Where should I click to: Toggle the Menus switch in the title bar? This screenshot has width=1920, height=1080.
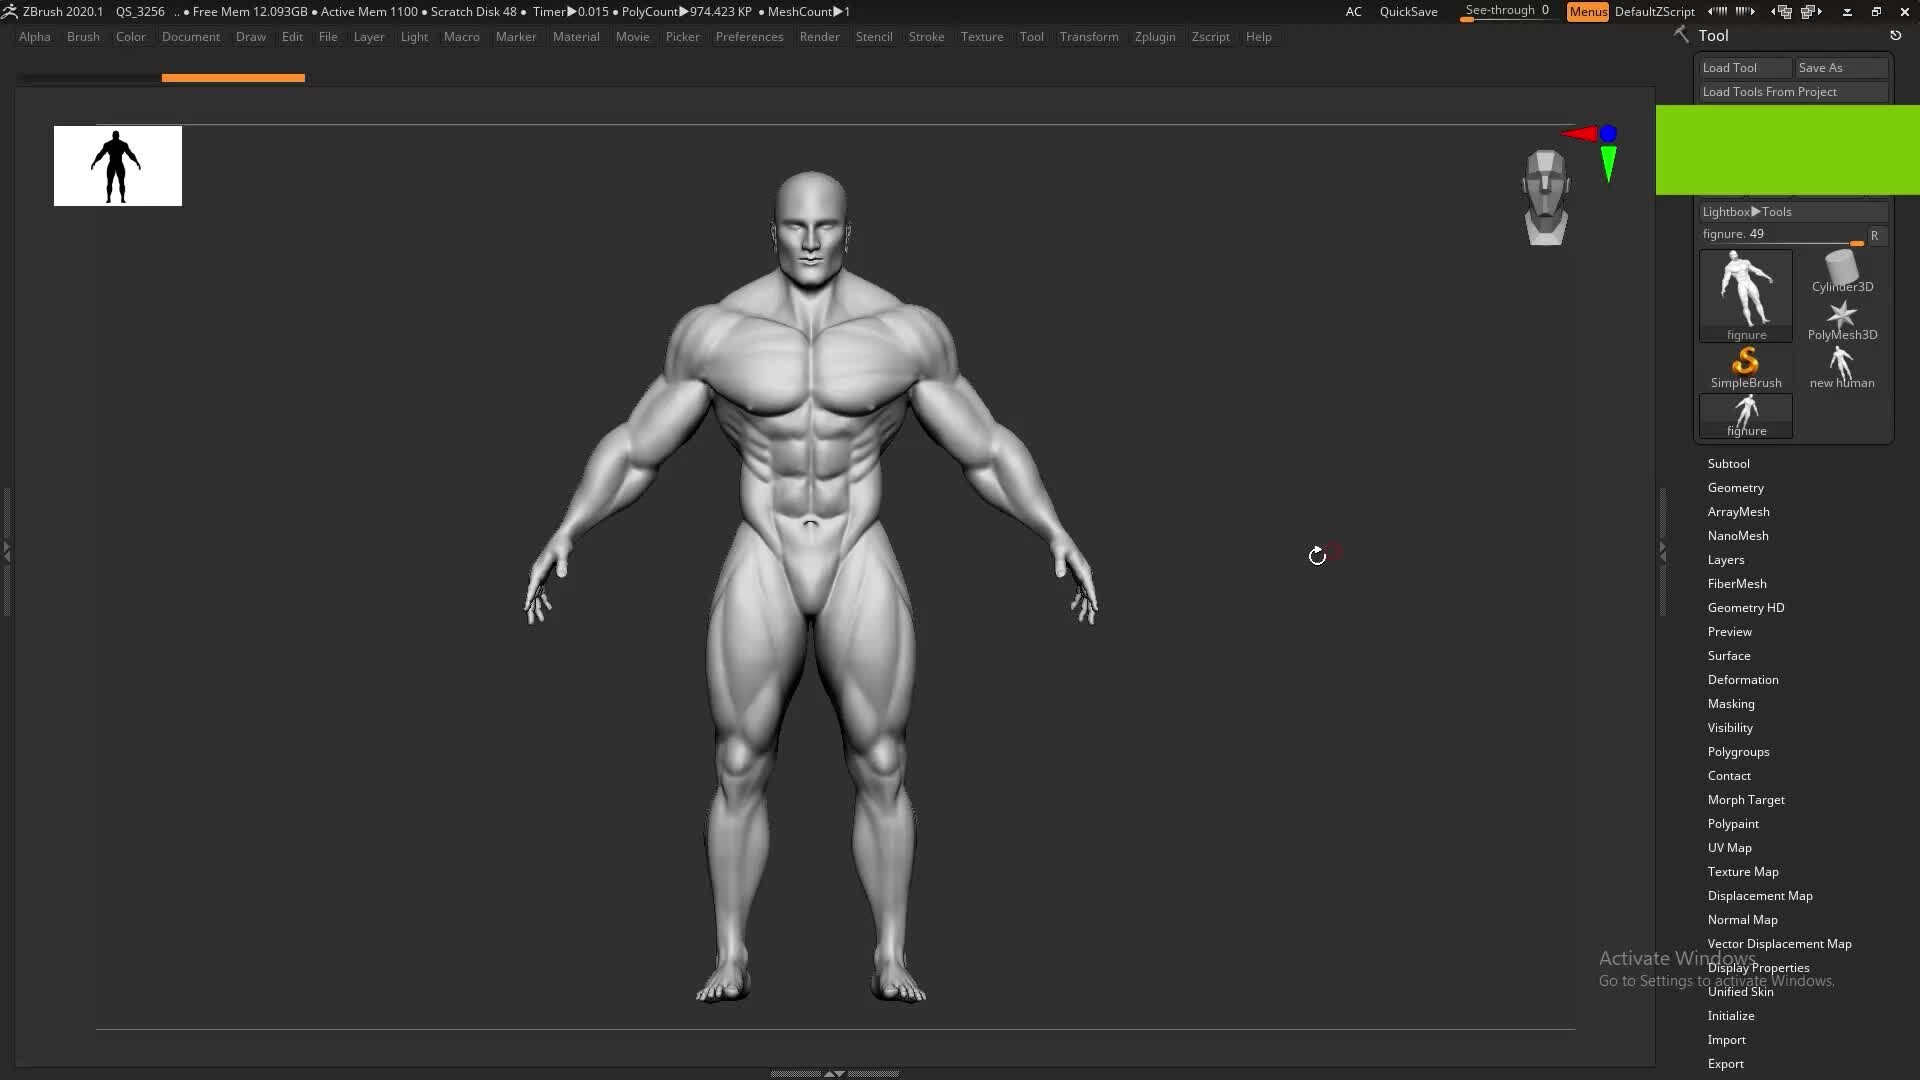[1587, 11]
